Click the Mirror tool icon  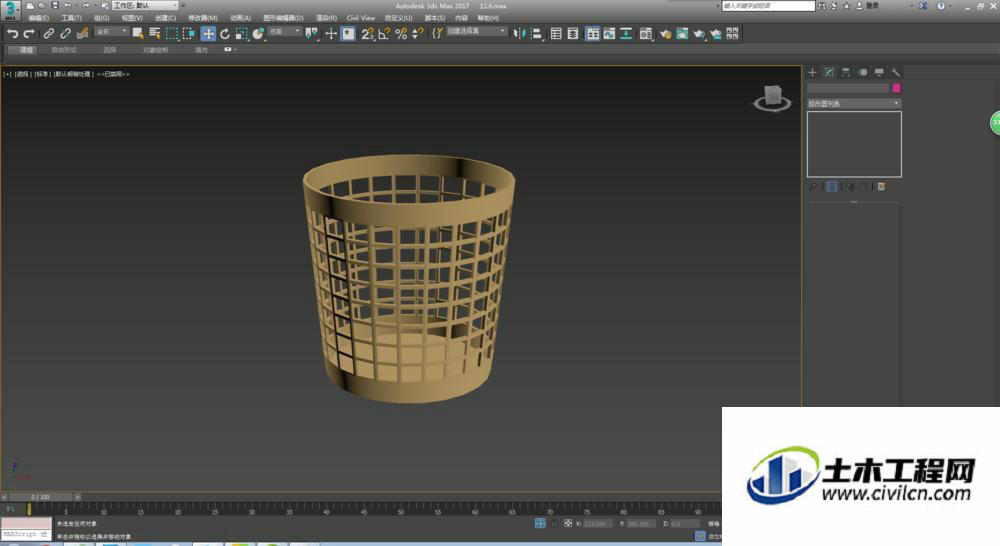(519, 34)
